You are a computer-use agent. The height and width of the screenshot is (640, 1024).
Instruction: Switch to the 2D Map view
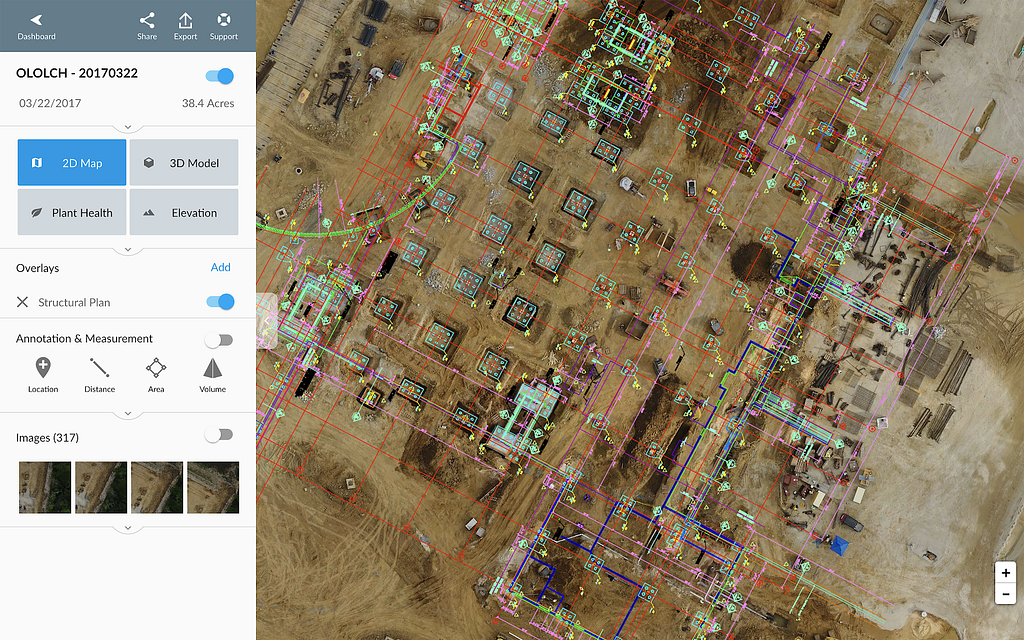pyautogui.click(x=72, y=163)
